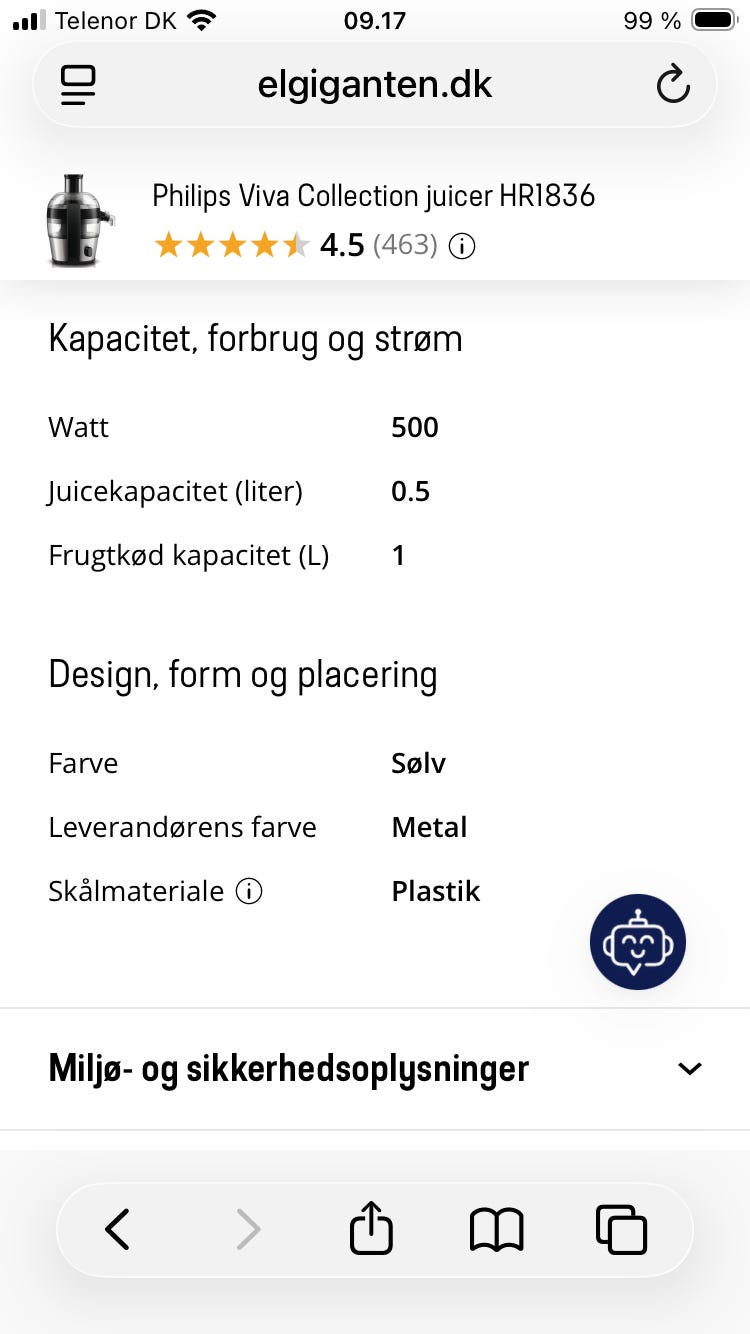The height and width of the screenshot is (1334, 750).
Task: Show all open Safari tabs
Action: [x=621, y=1229]
